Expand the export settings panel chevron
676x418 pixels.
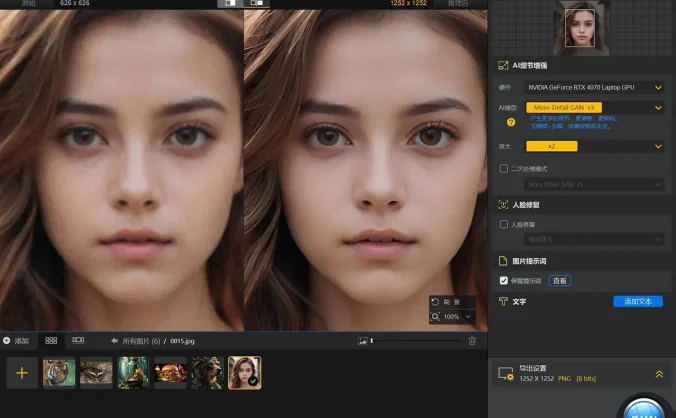click(659, 374)
